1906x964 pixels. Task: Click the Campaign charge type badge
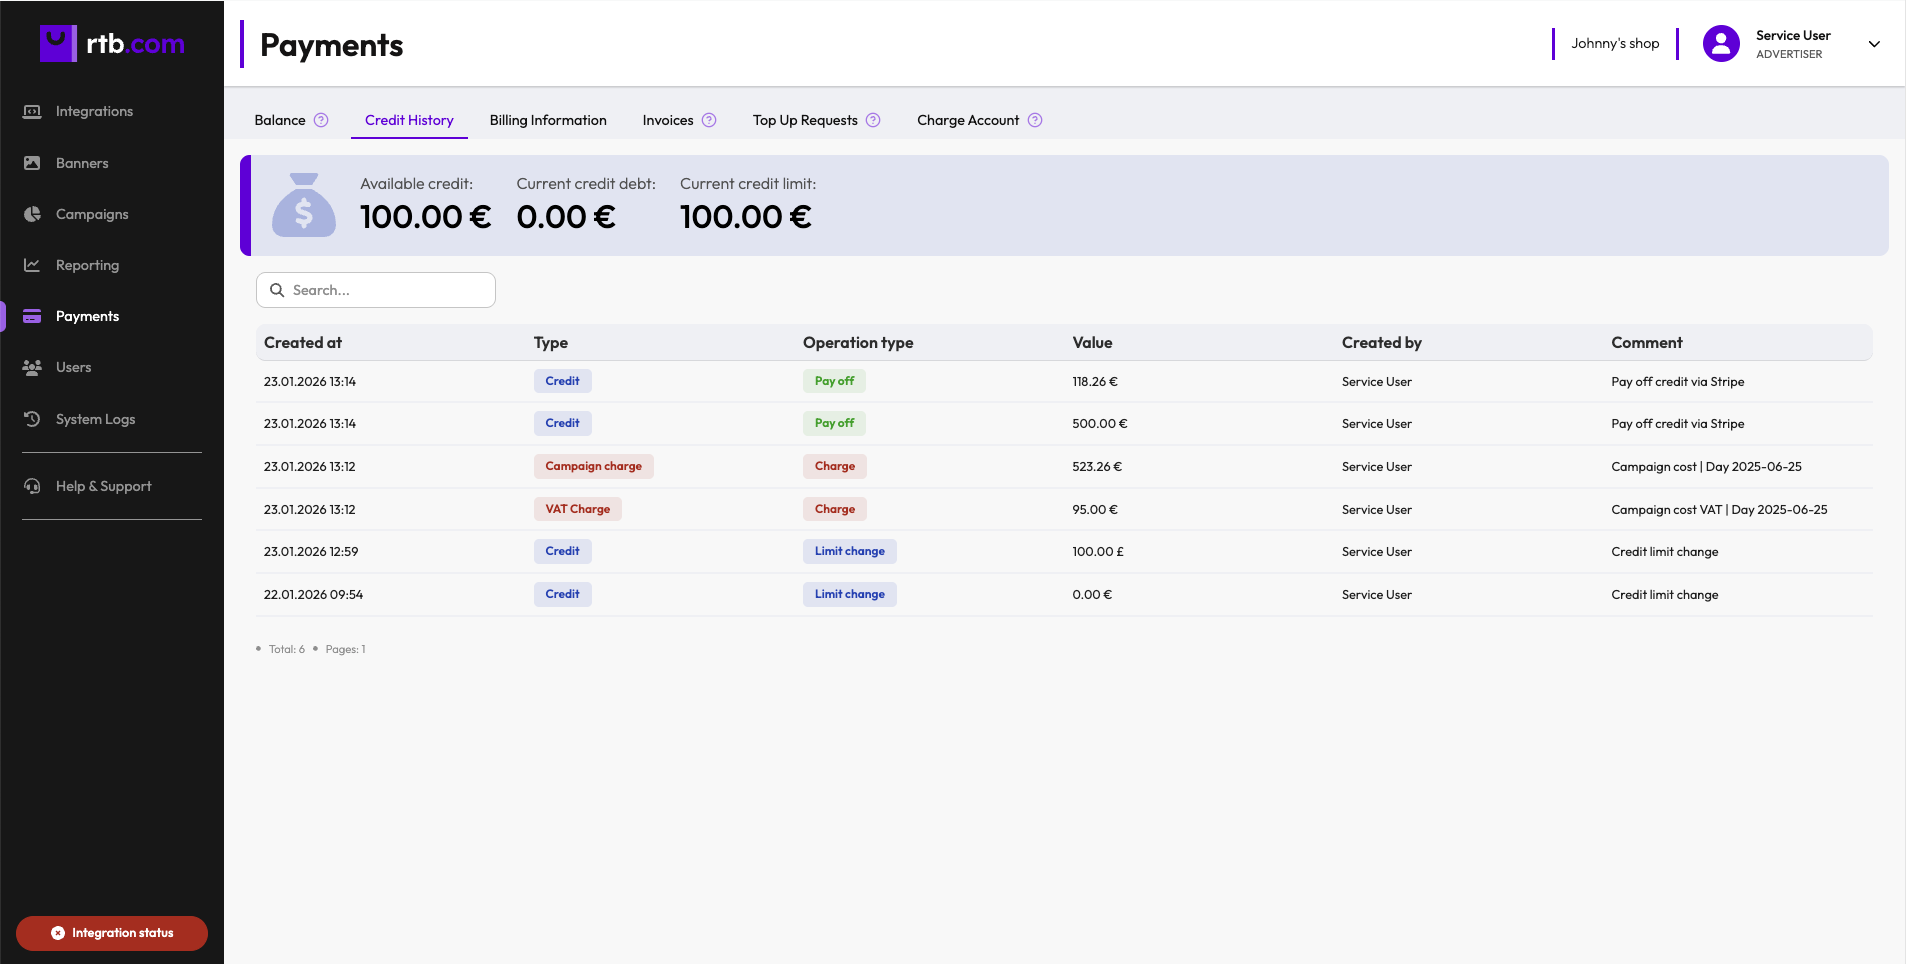coord(593,466)
